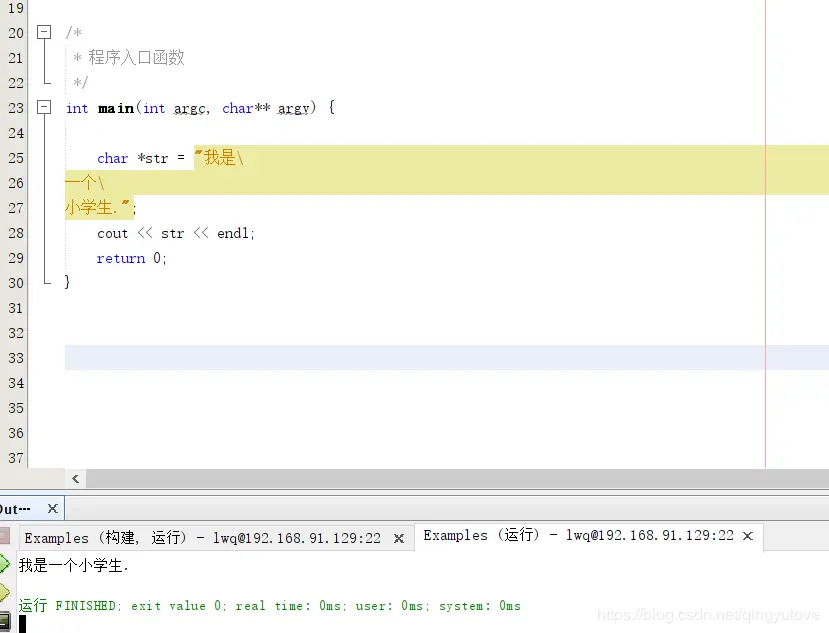Collapse the main function fold at line 23
Screen dimensions: 829x633
[x=44, y=107]
